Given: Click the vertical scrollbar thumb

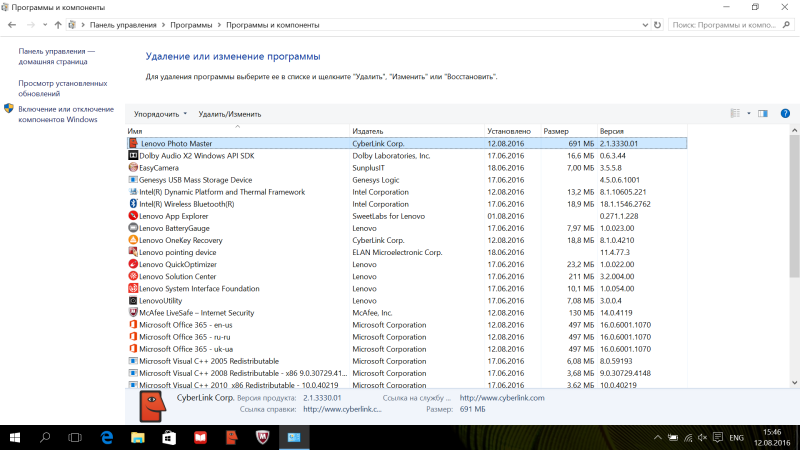Looking at the screenshot, I should pyautogui.click(x=794, y=207).
